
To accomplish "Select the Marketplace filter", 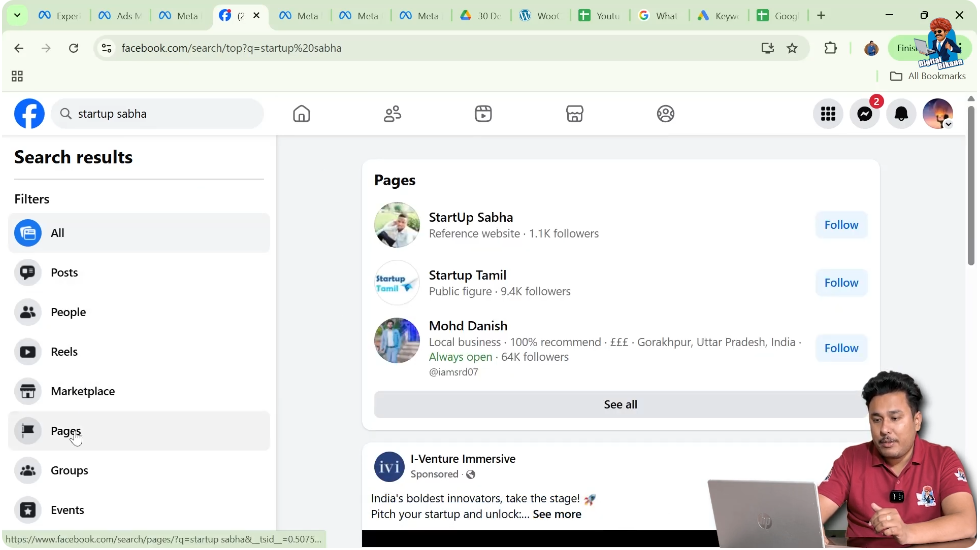I will point(139,391).
